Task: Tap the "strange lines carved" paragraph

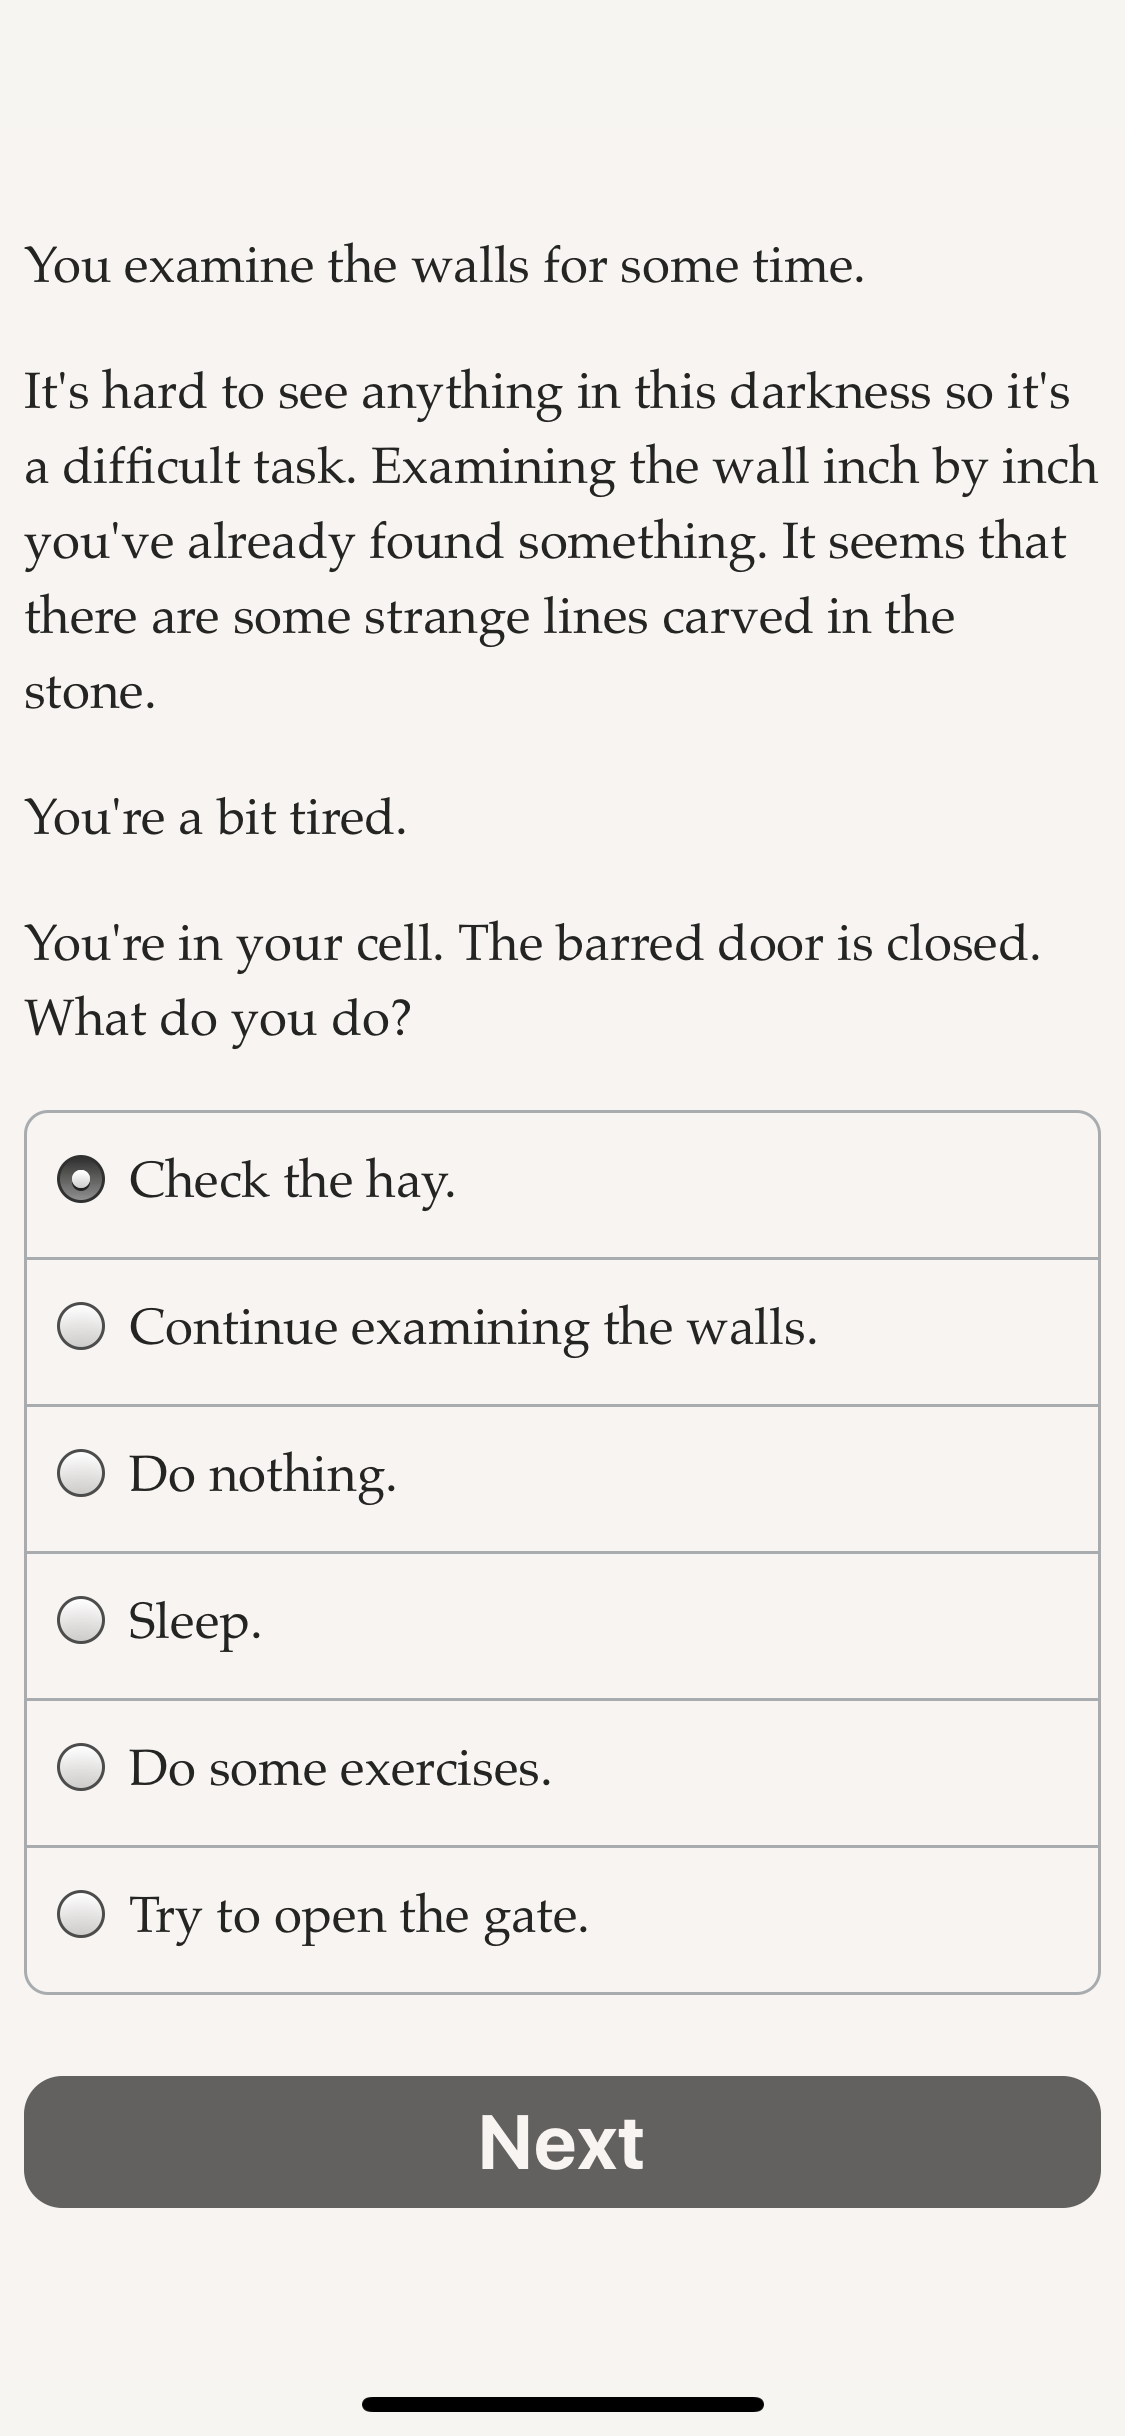Action: coord(562,541)
